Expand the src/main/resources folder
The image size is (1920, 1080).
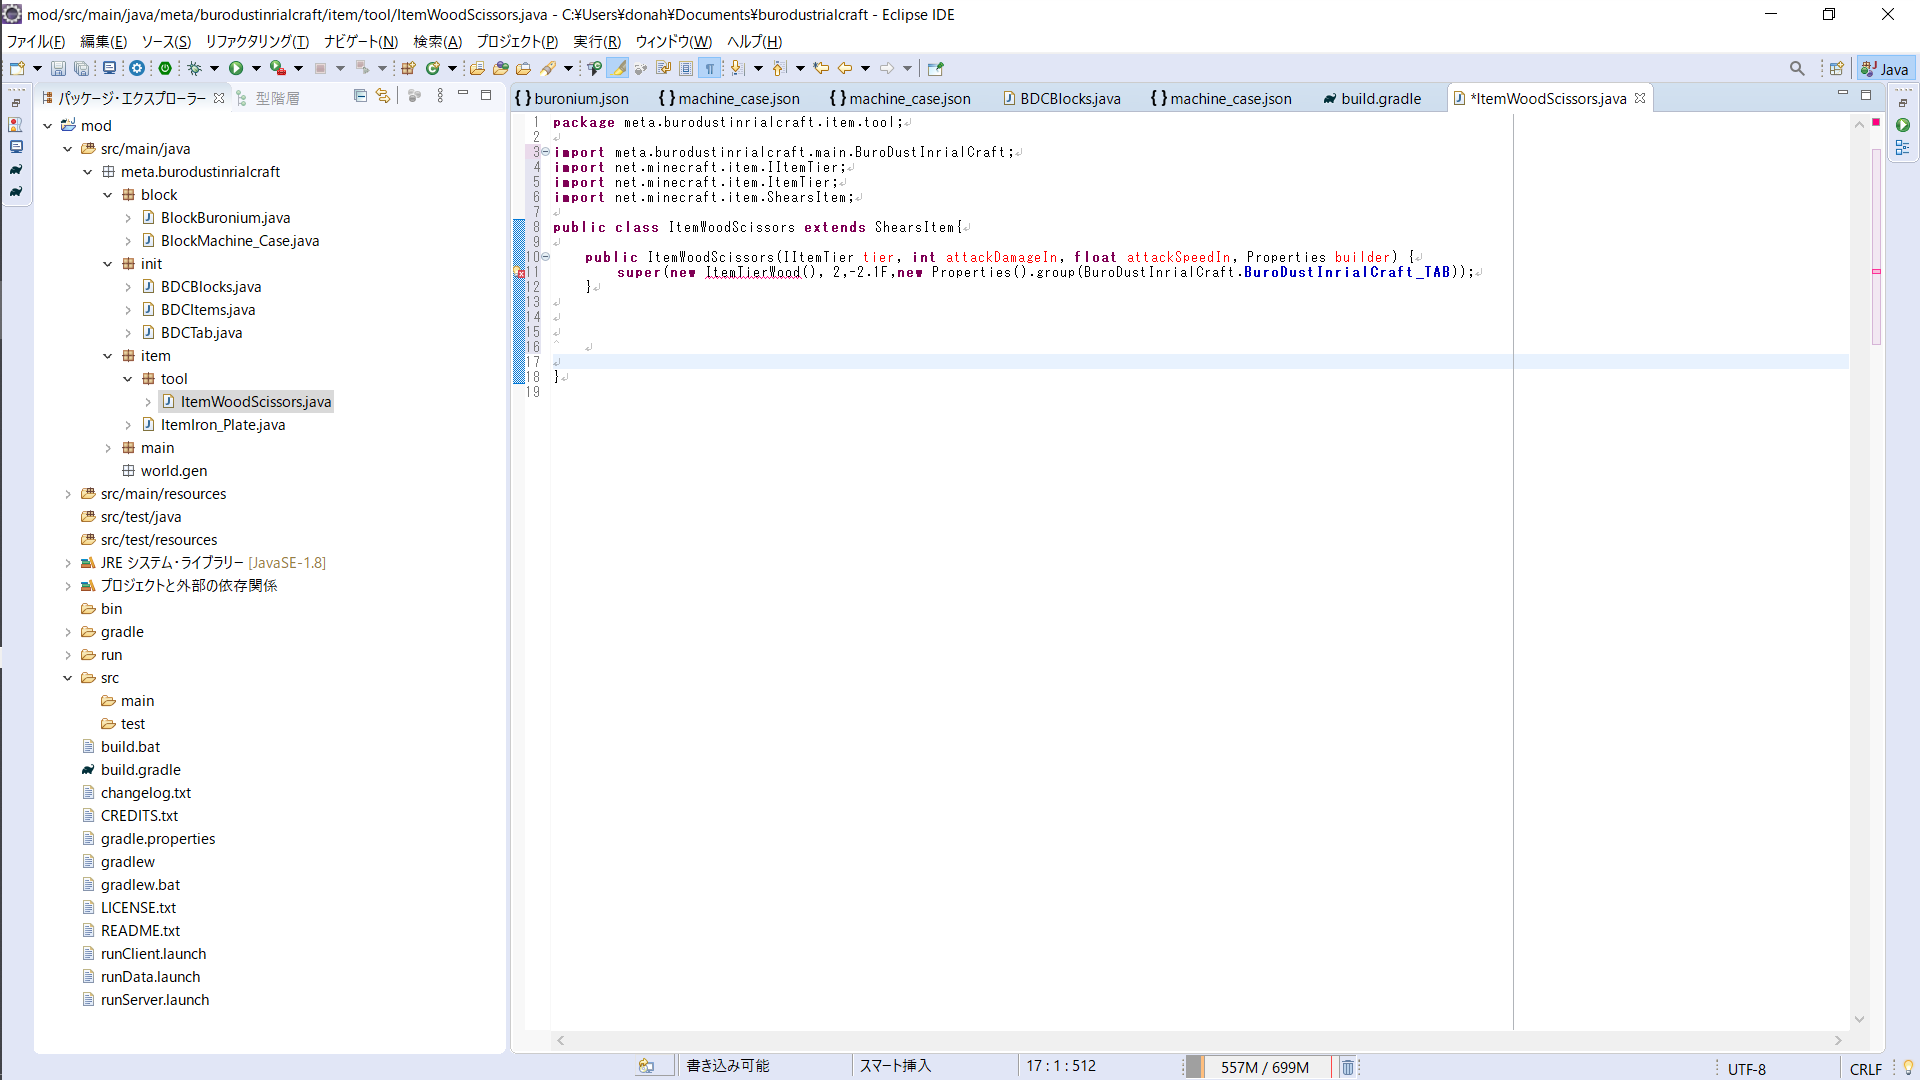tap(68, 494)
